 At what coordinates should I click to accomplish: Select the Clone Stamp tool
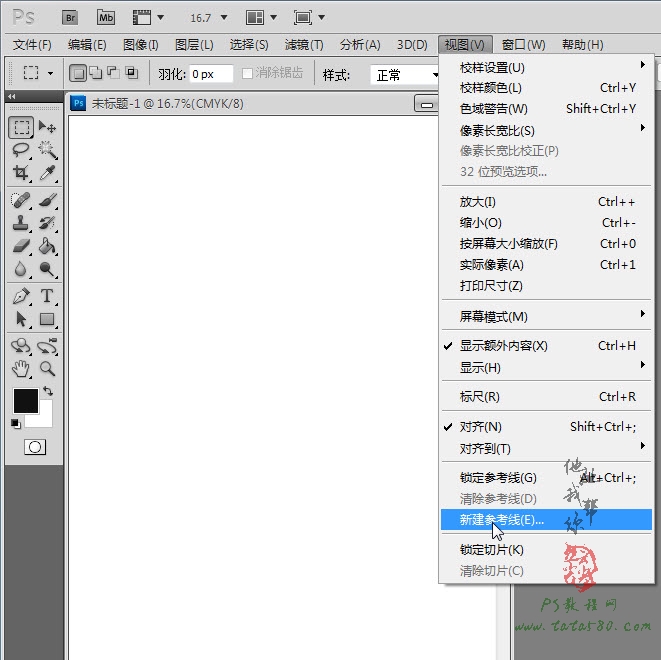coord(21,223)
